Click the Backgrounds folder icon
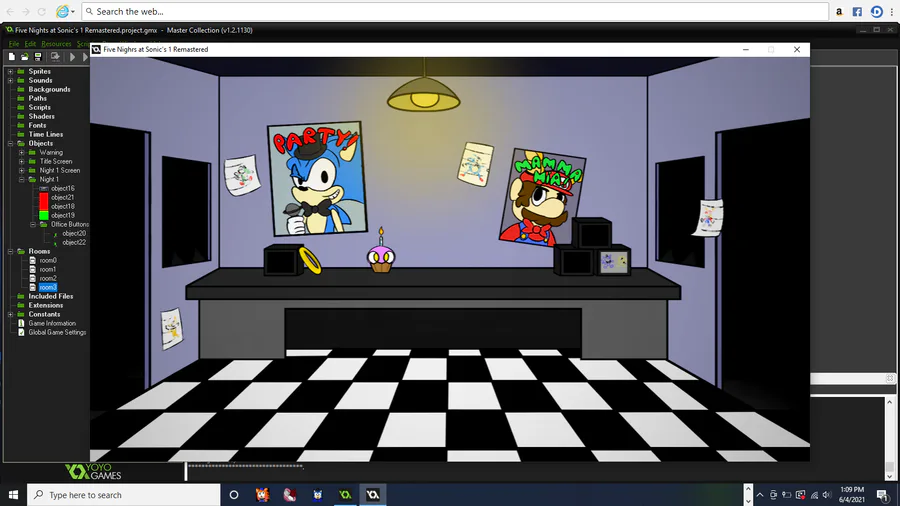Image resolution: width=900 pixels, height=506 pixels. [21, 89]
